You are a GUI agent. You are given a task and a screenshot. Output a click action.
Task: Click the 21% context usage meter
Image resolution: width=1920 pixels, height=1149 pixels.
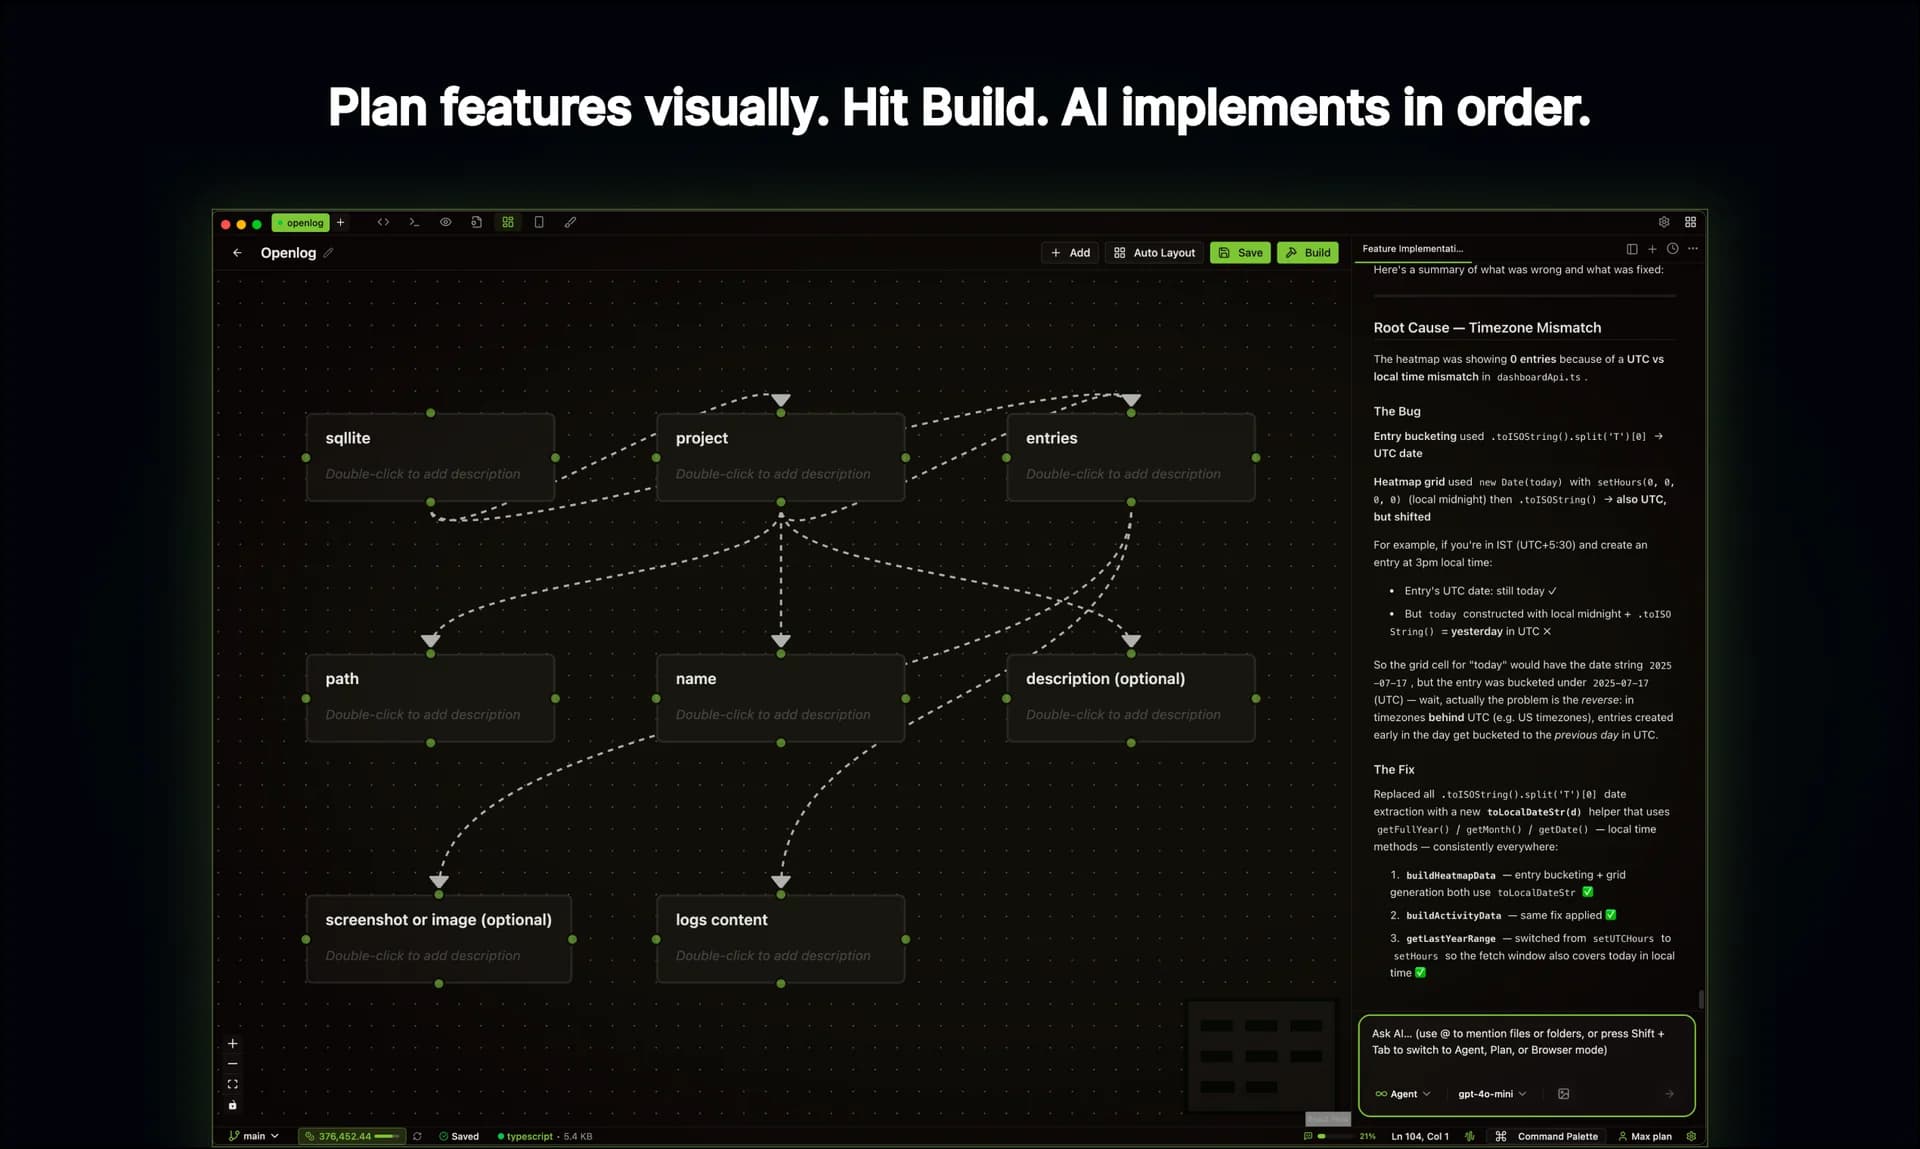coord(1368,1136)
